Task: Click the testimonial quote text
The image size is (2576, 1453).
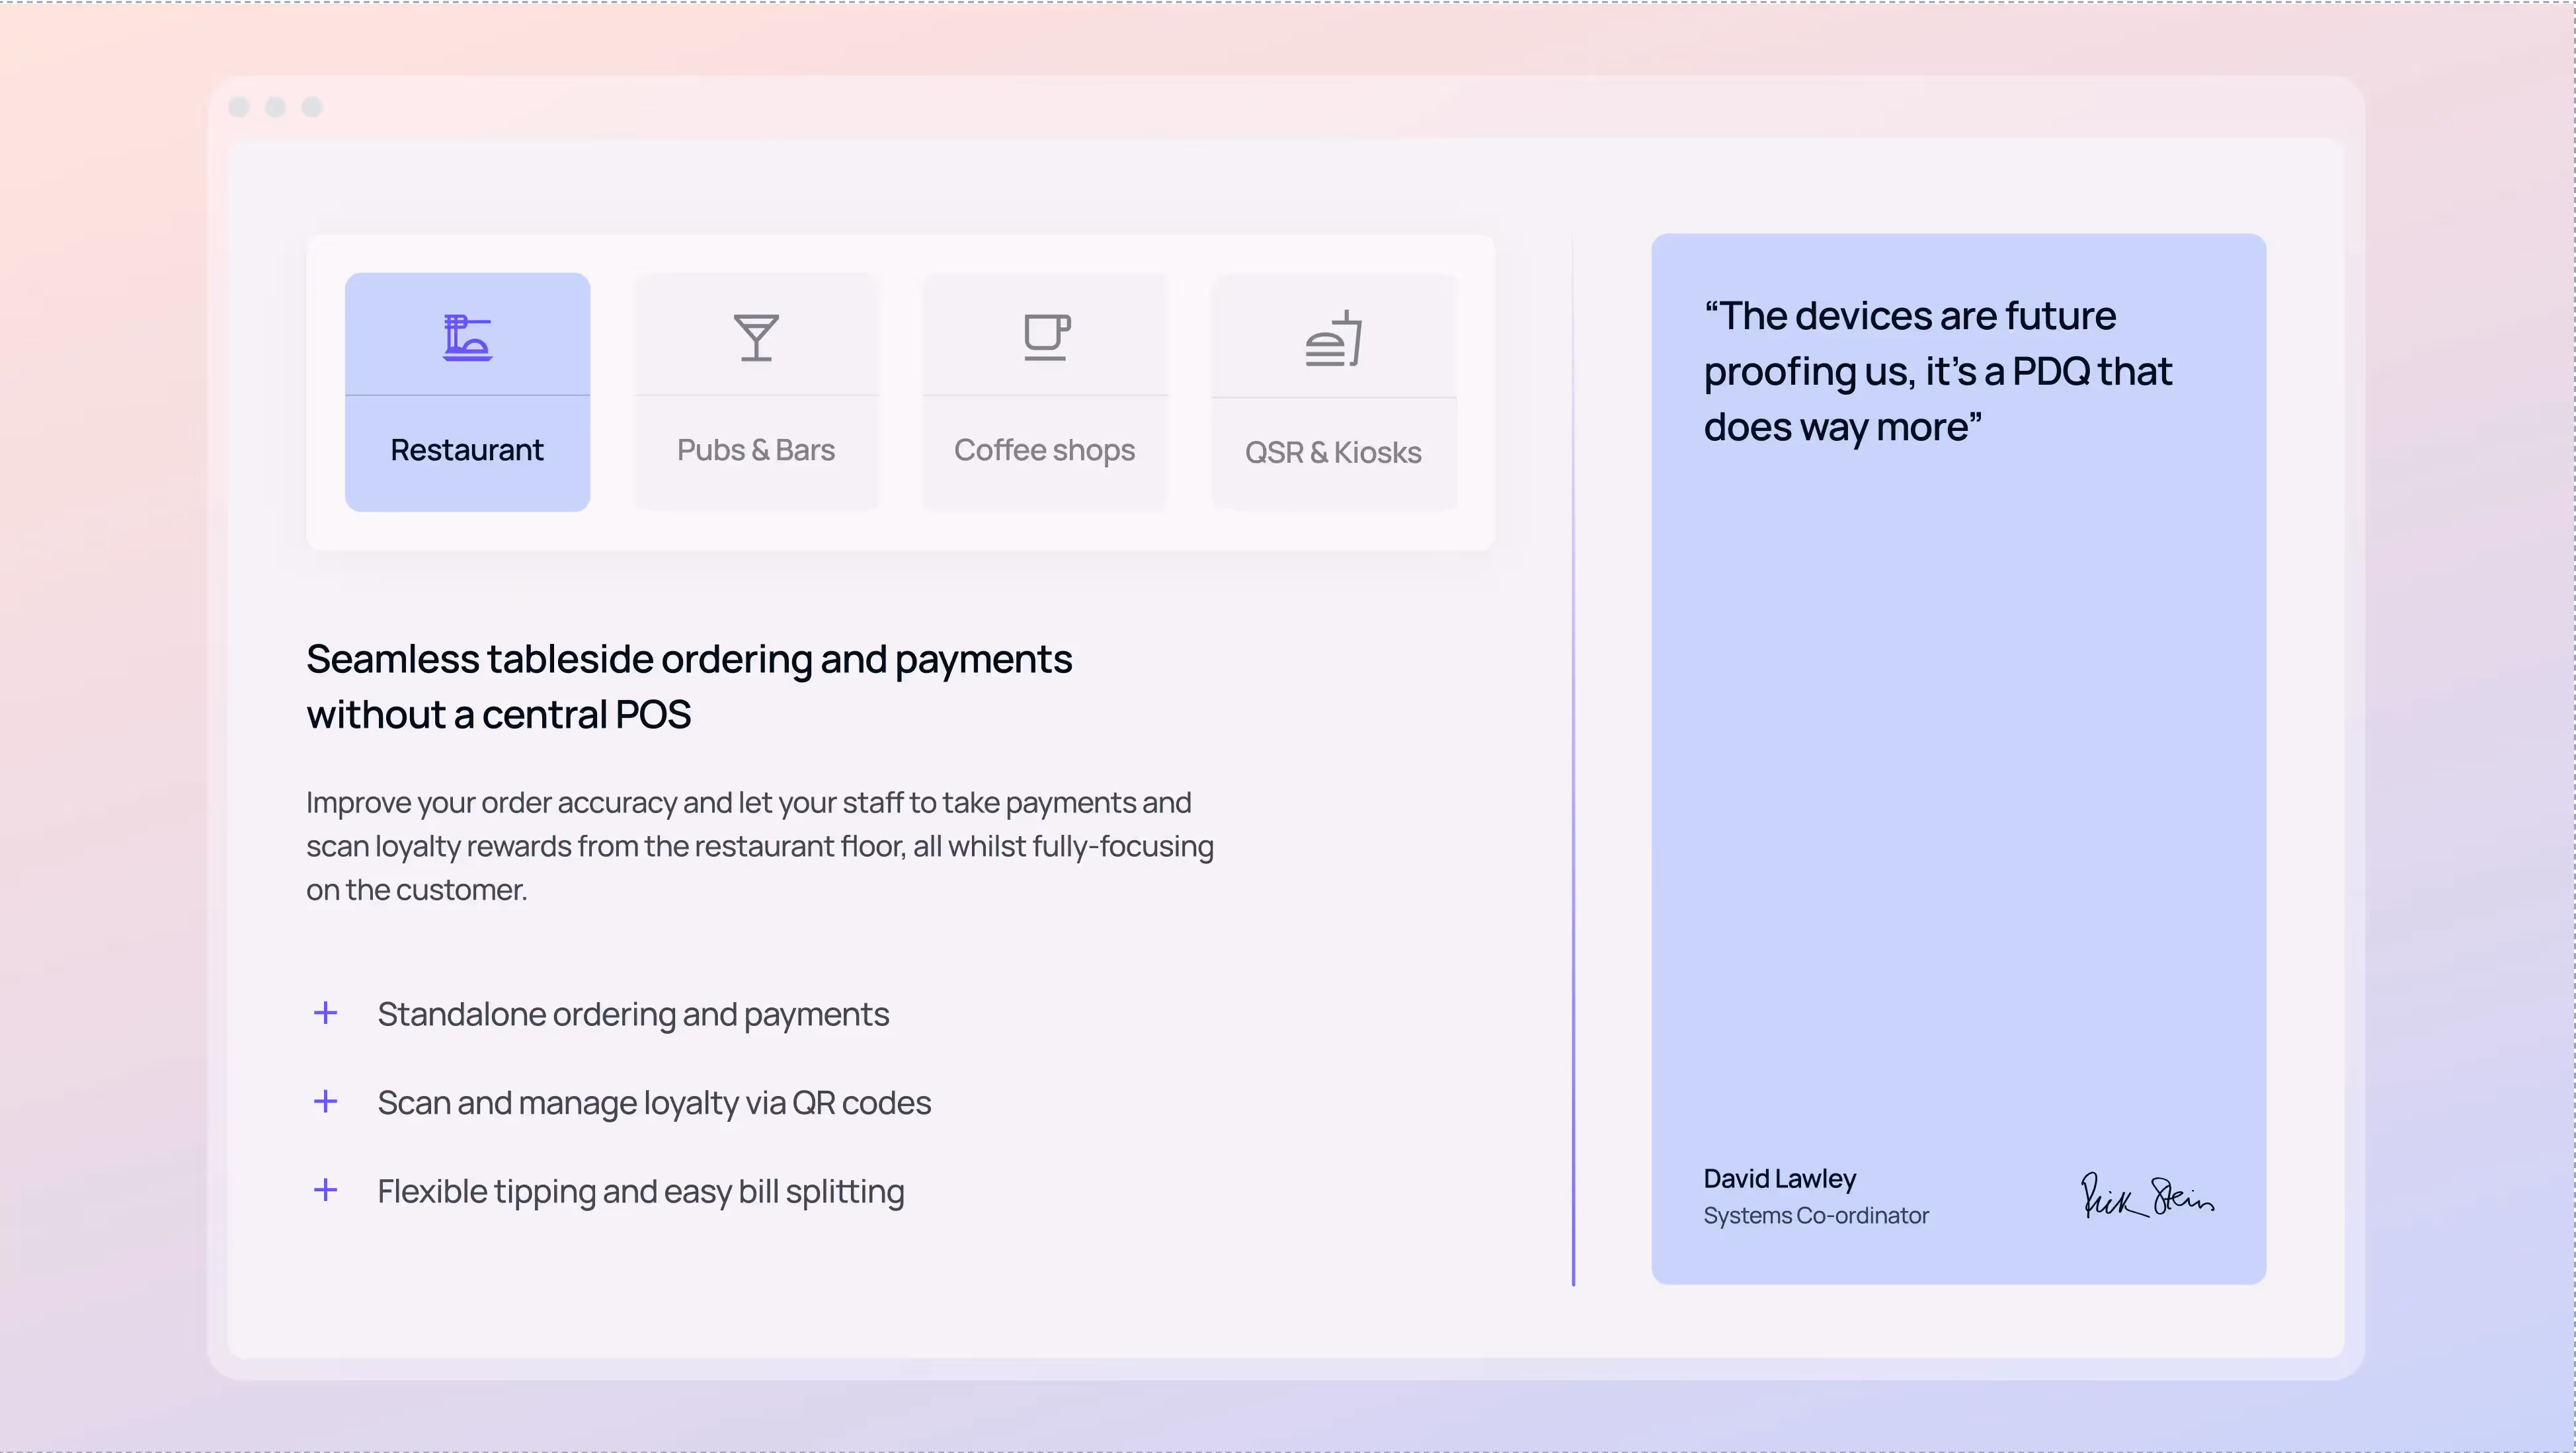Action: click(x=1937, y=371)
